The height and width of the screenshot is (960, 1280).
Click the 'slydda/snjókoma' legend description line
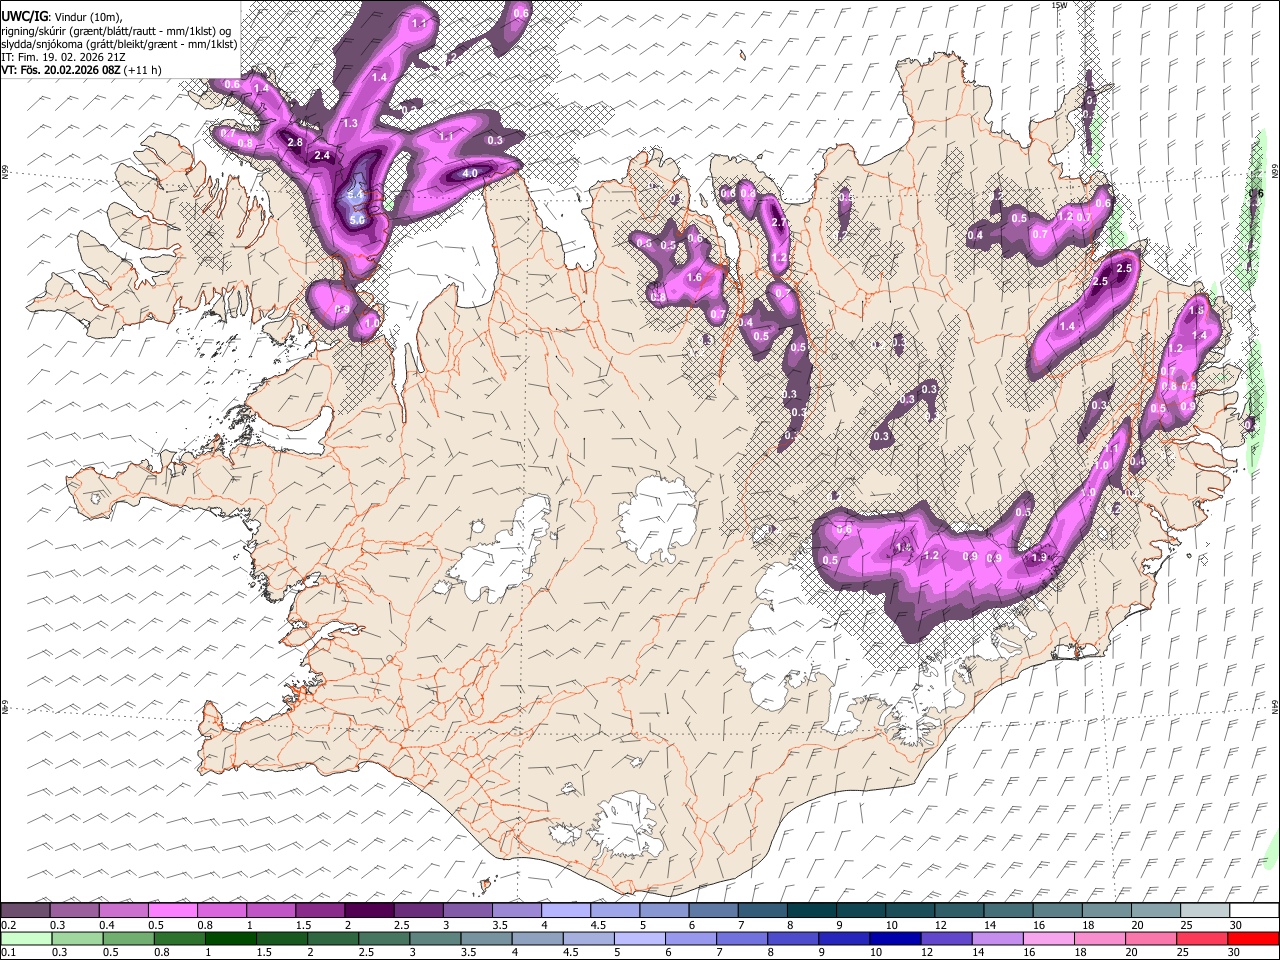[x=120, y=44]
